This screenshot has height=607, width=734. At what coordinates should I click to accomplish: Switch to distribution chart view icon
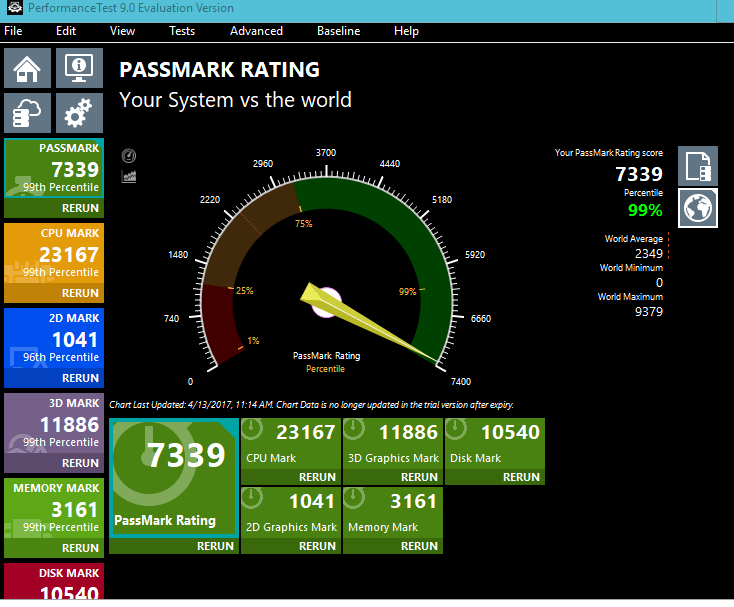click(x=129, y=176)
